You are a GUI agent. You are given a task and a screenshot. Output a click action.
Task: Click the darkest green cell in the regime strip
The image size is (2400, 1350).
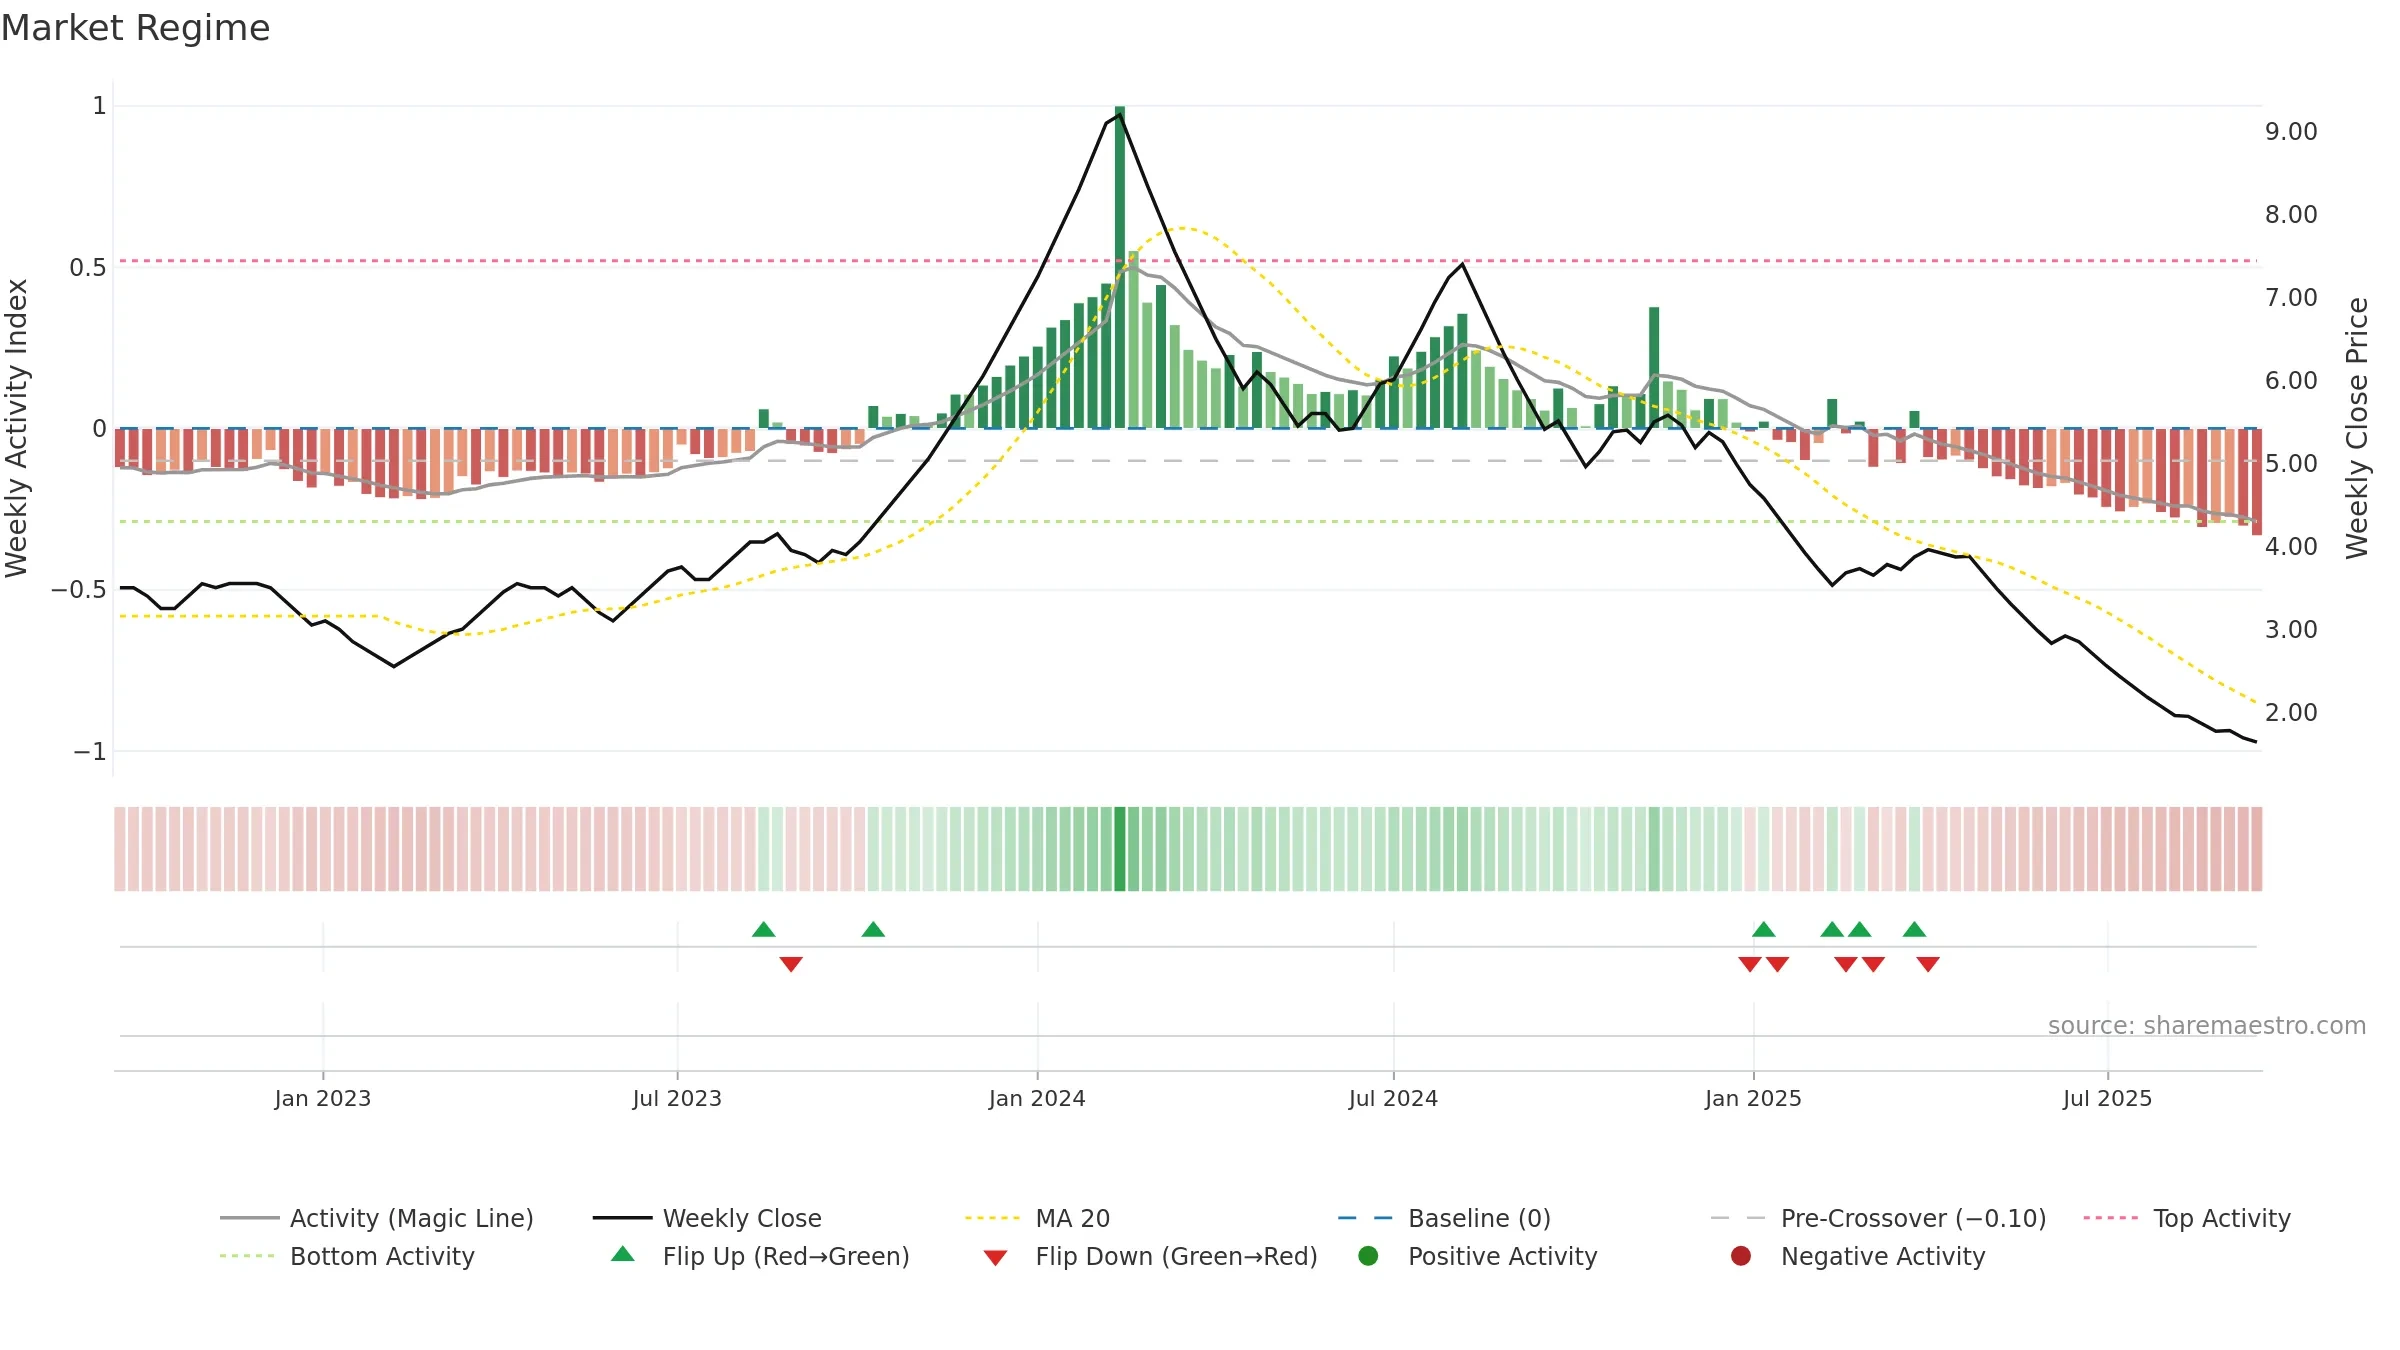(1120, 849)
